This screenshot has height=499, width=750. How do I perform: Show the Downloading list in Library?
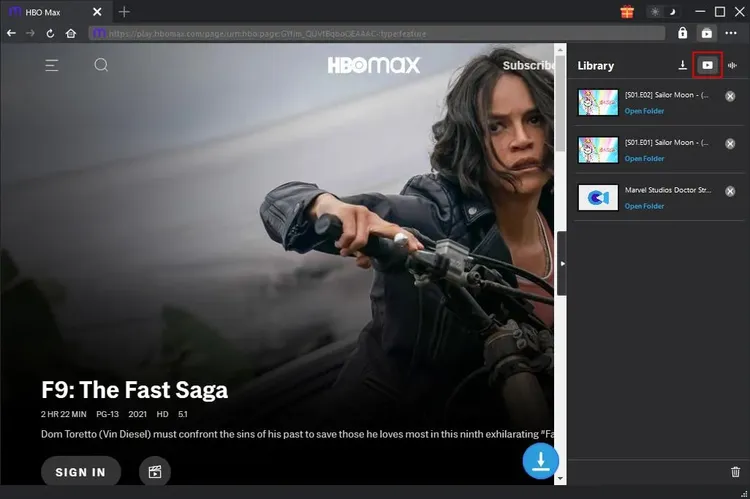(682, 65)
